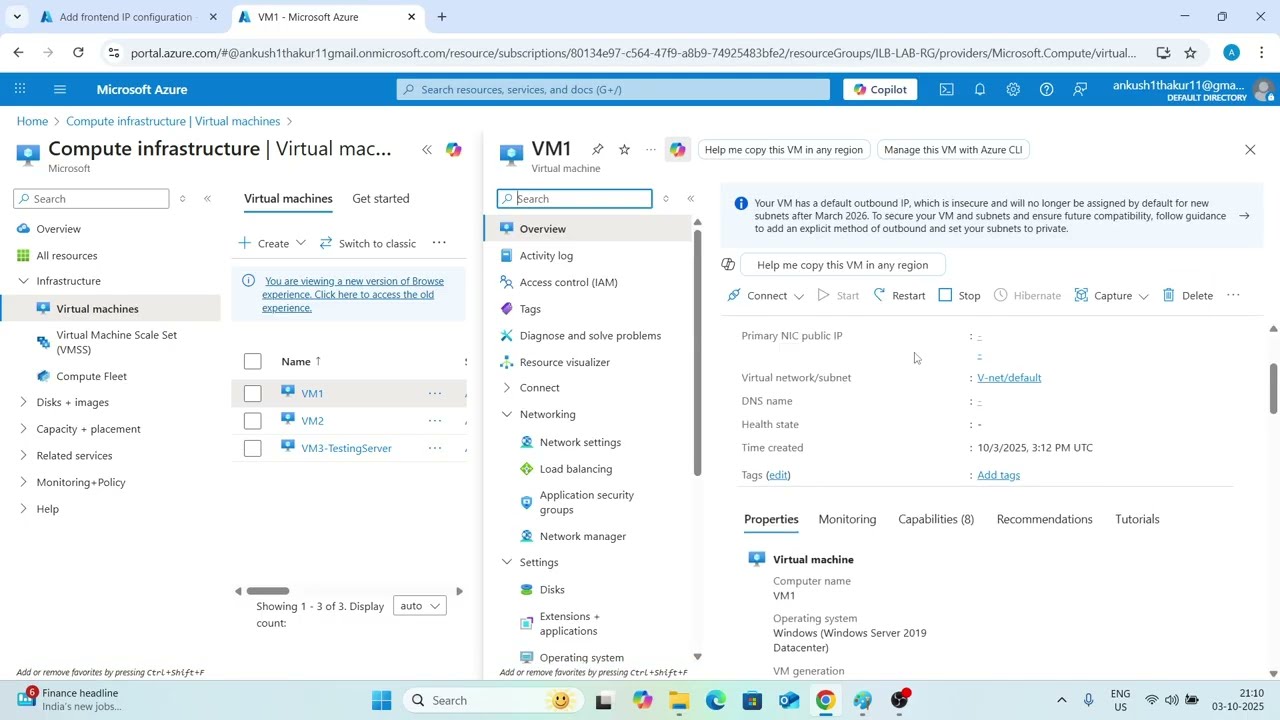
Task: Switch to classic browse experience
Action: [x=368, y=243]
